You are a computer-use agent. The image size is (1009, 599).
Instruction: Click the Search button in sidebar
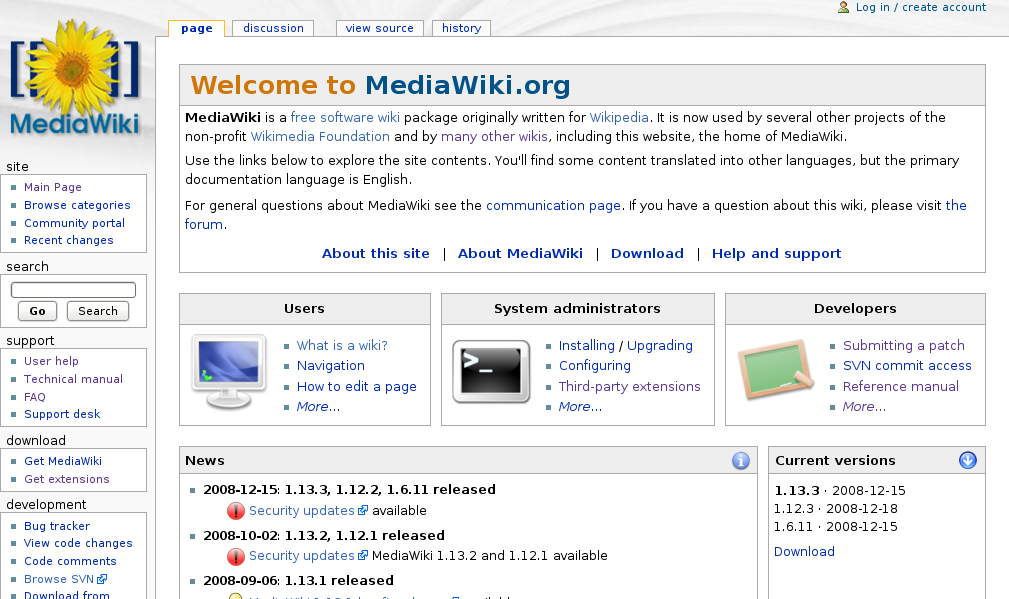[x=98, y=311]
